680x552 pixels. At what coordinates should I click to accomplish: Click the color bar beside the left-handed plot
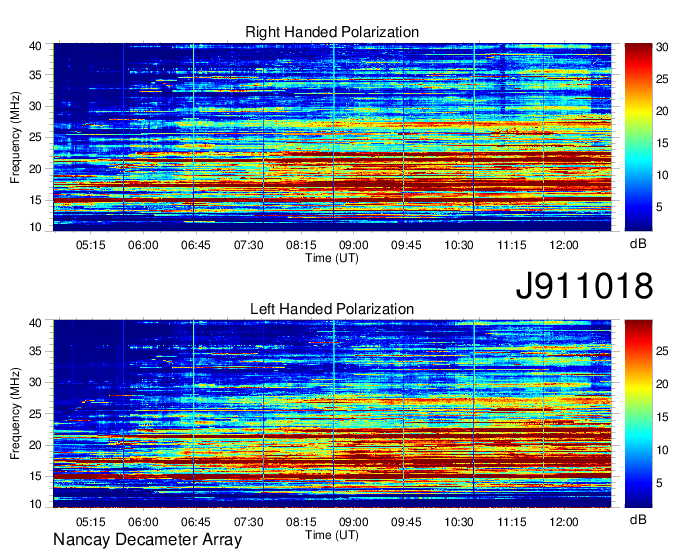tap(638, 414)
